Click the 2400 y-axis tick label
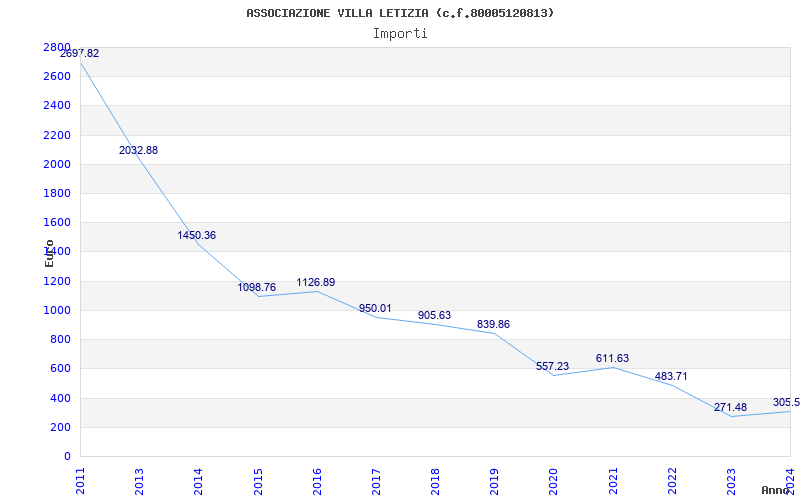 click(x=57, y=106)
